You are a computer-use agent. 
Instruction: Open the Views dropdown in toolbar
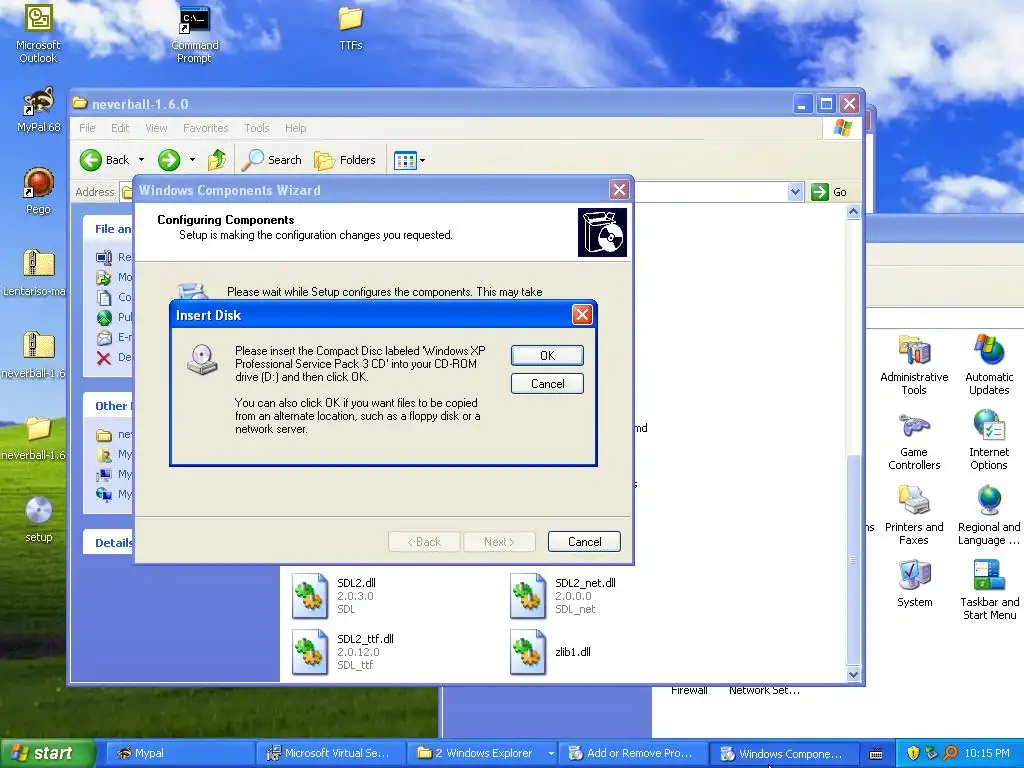pos(409,160)
